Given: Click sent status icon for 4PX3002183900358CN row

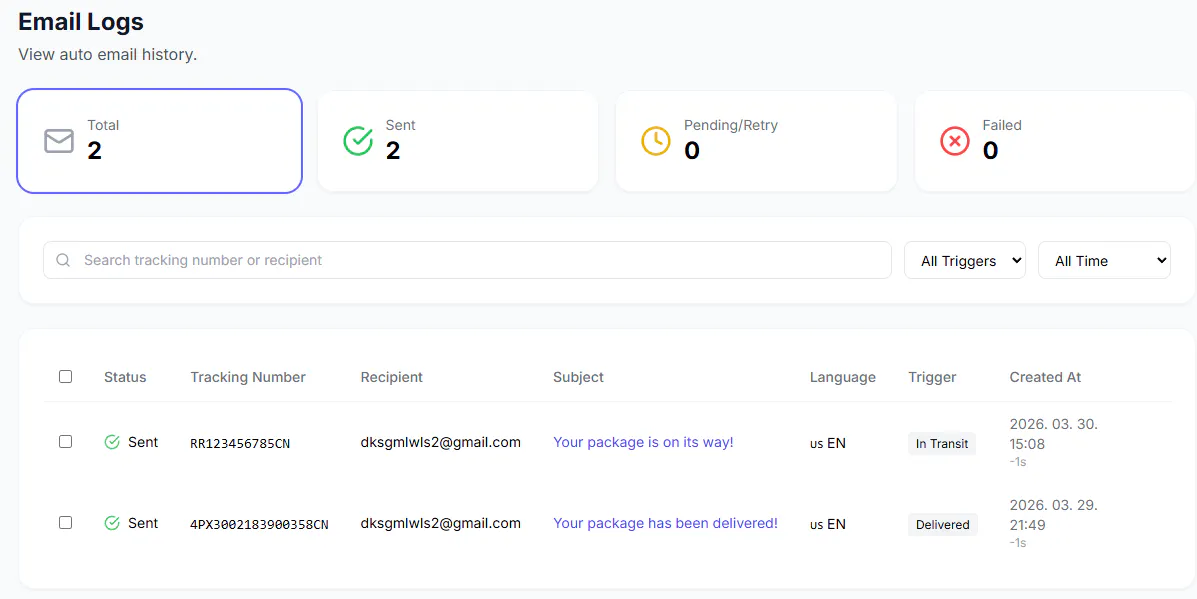Looking at the screenshot, I should click(112, 523).
